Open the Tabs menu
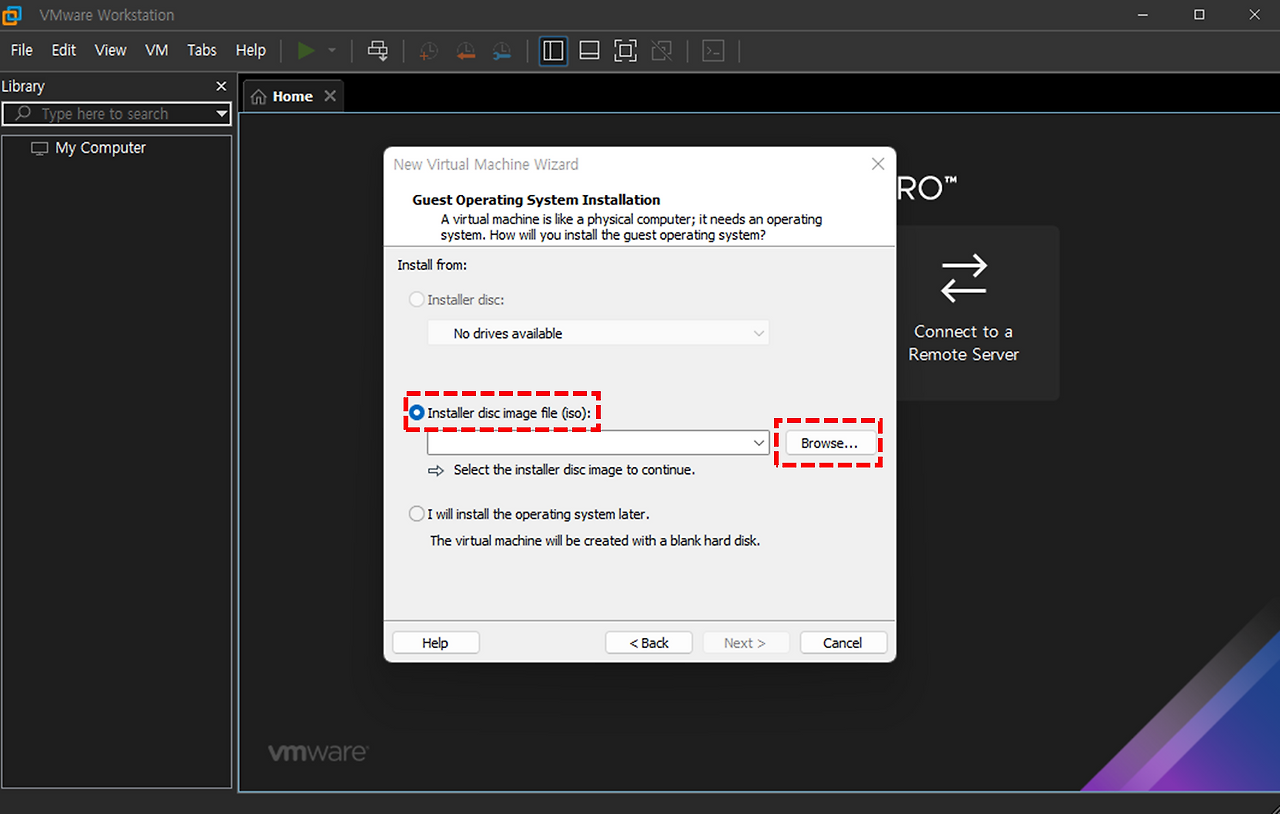Screen dimensions: 1280x814 (202, 50)
